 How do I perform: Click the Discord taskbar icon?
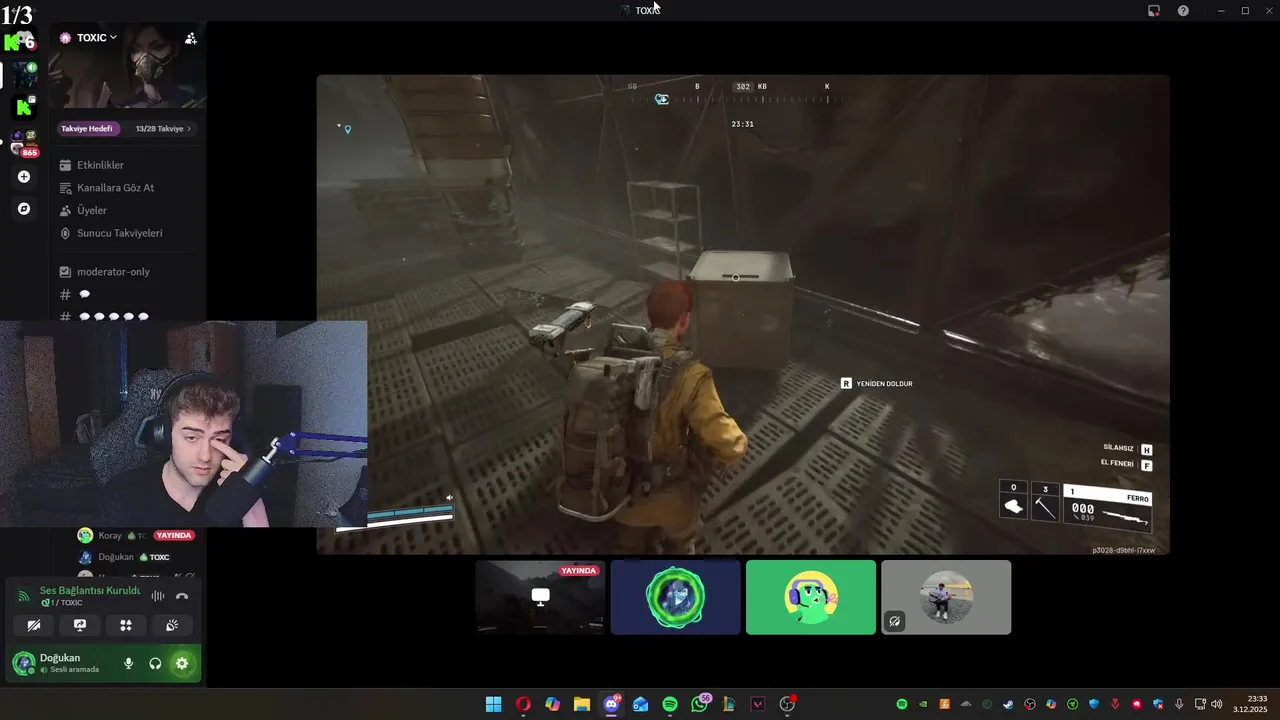[611, 704]
